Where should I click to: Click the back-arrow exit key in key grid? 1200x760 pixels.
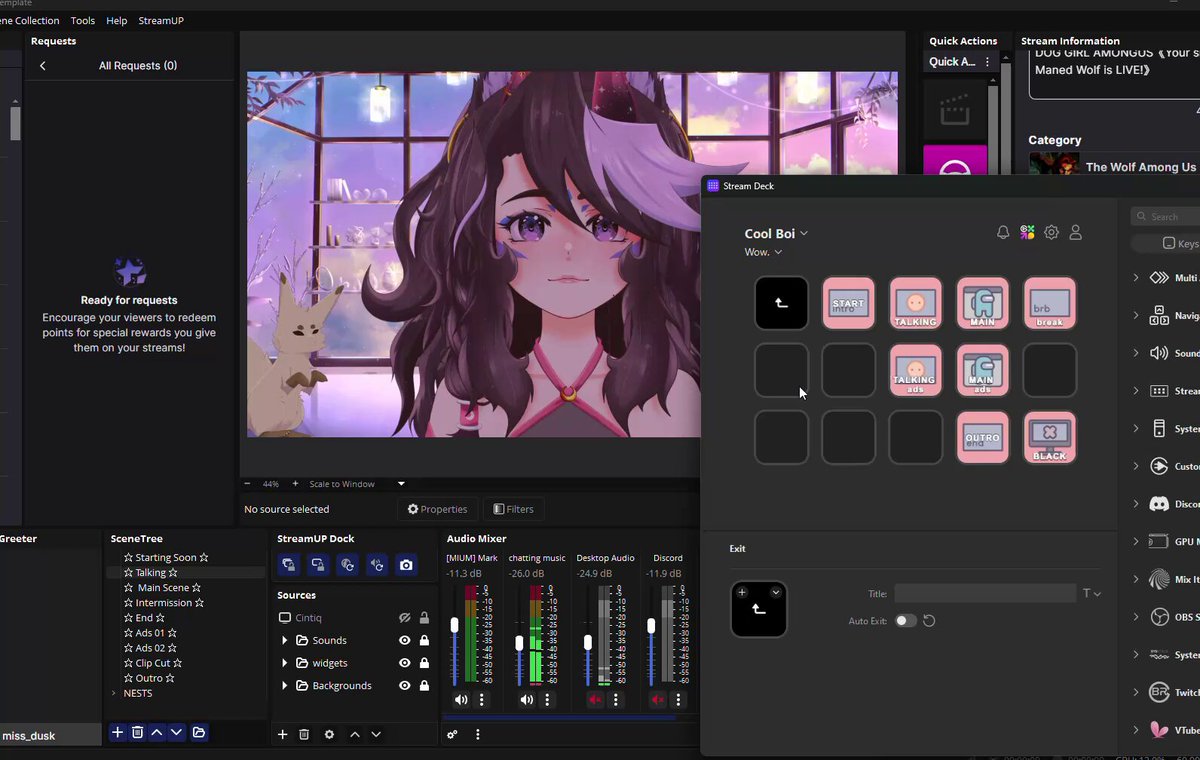pos(781,303)
